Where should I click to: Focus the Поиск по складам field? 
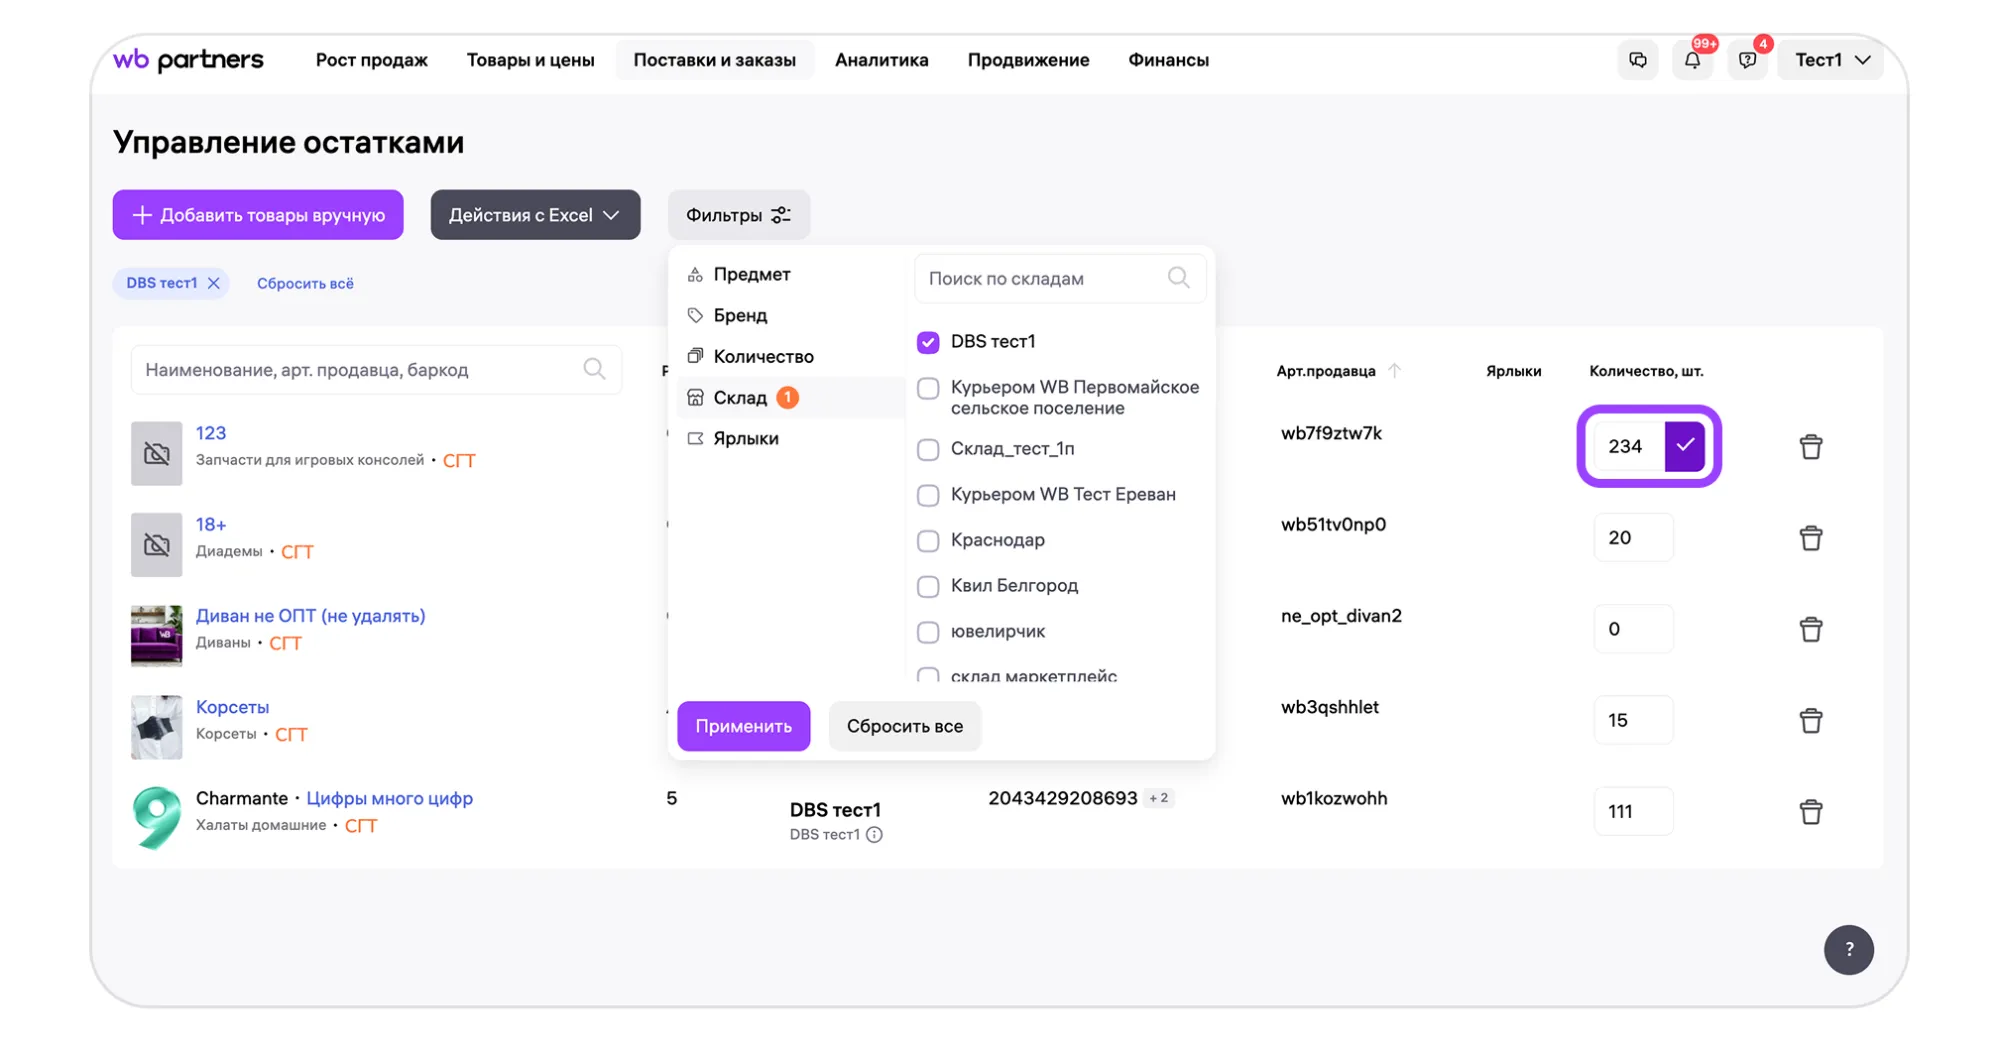click(x=1045, y=279)
